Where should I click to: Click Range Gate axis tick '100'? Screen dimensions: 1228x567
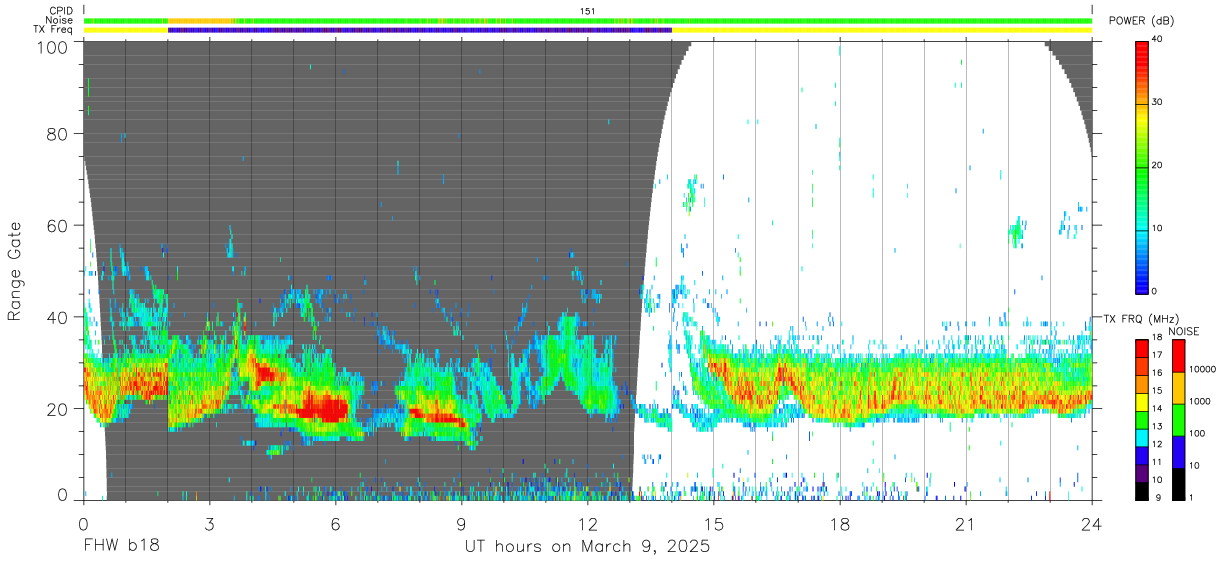[51, 46]
